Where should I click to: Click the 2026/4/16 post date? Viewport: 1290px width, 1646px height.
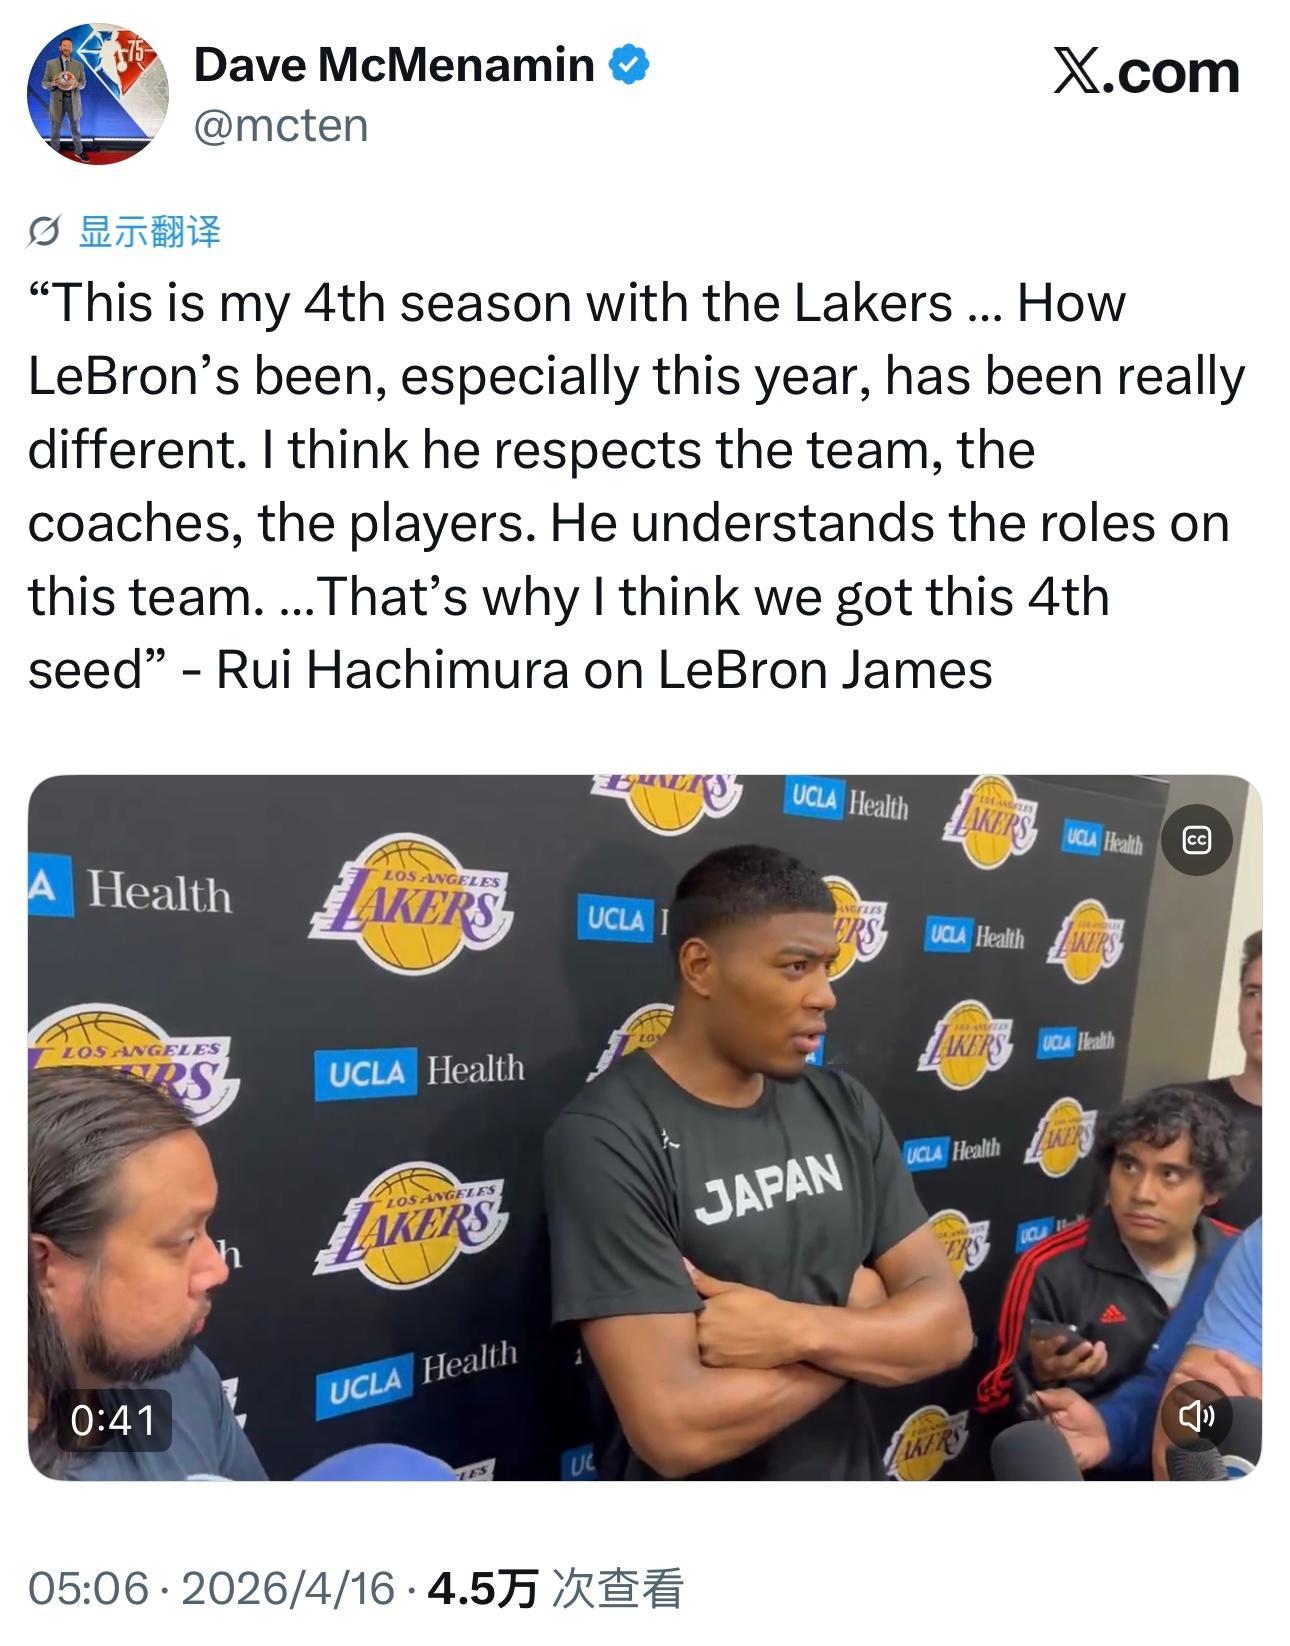click(x=289, y=1588)
